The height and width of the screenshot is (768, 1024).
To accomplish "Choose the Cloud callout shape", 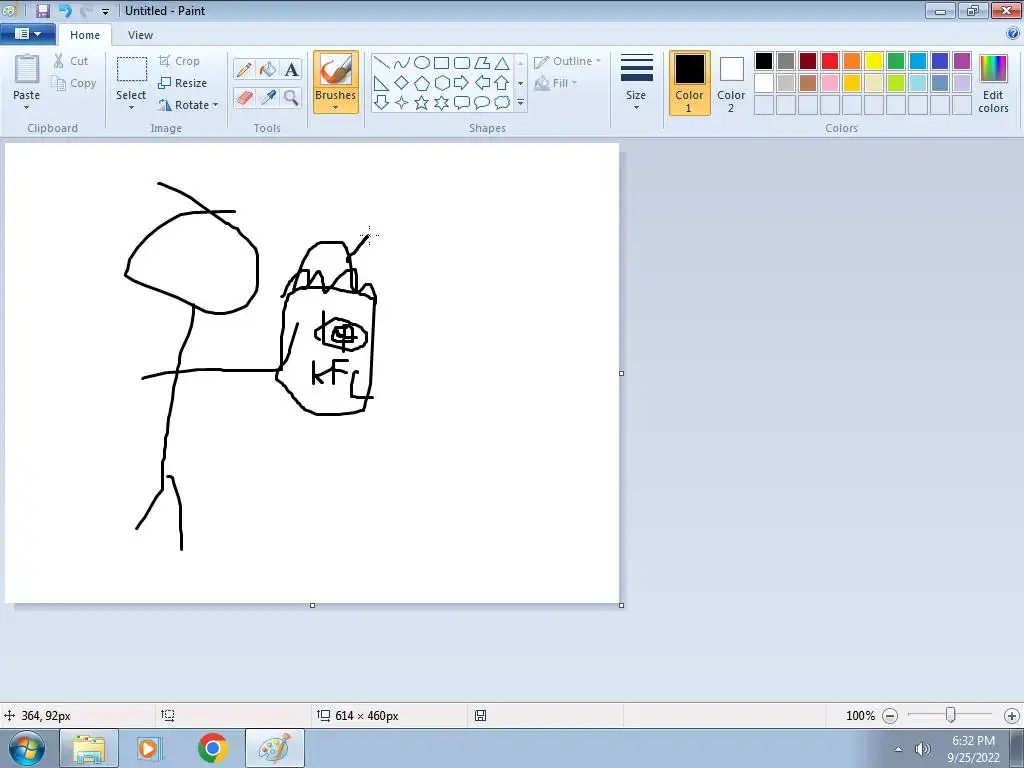I will pos(502,103).
